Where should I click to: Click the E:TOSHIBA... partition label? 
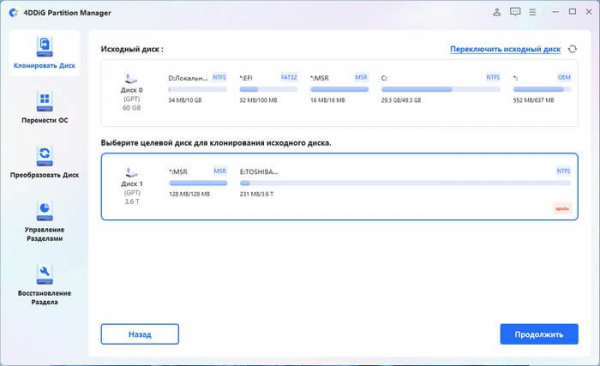[x=259, y=172]
